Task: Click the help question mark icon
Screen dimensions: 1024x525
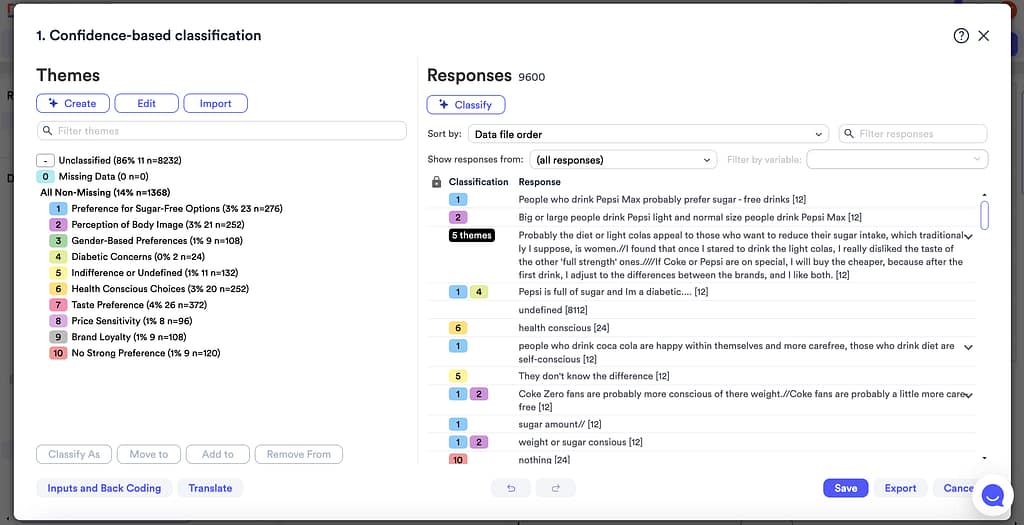Action: 961,35
